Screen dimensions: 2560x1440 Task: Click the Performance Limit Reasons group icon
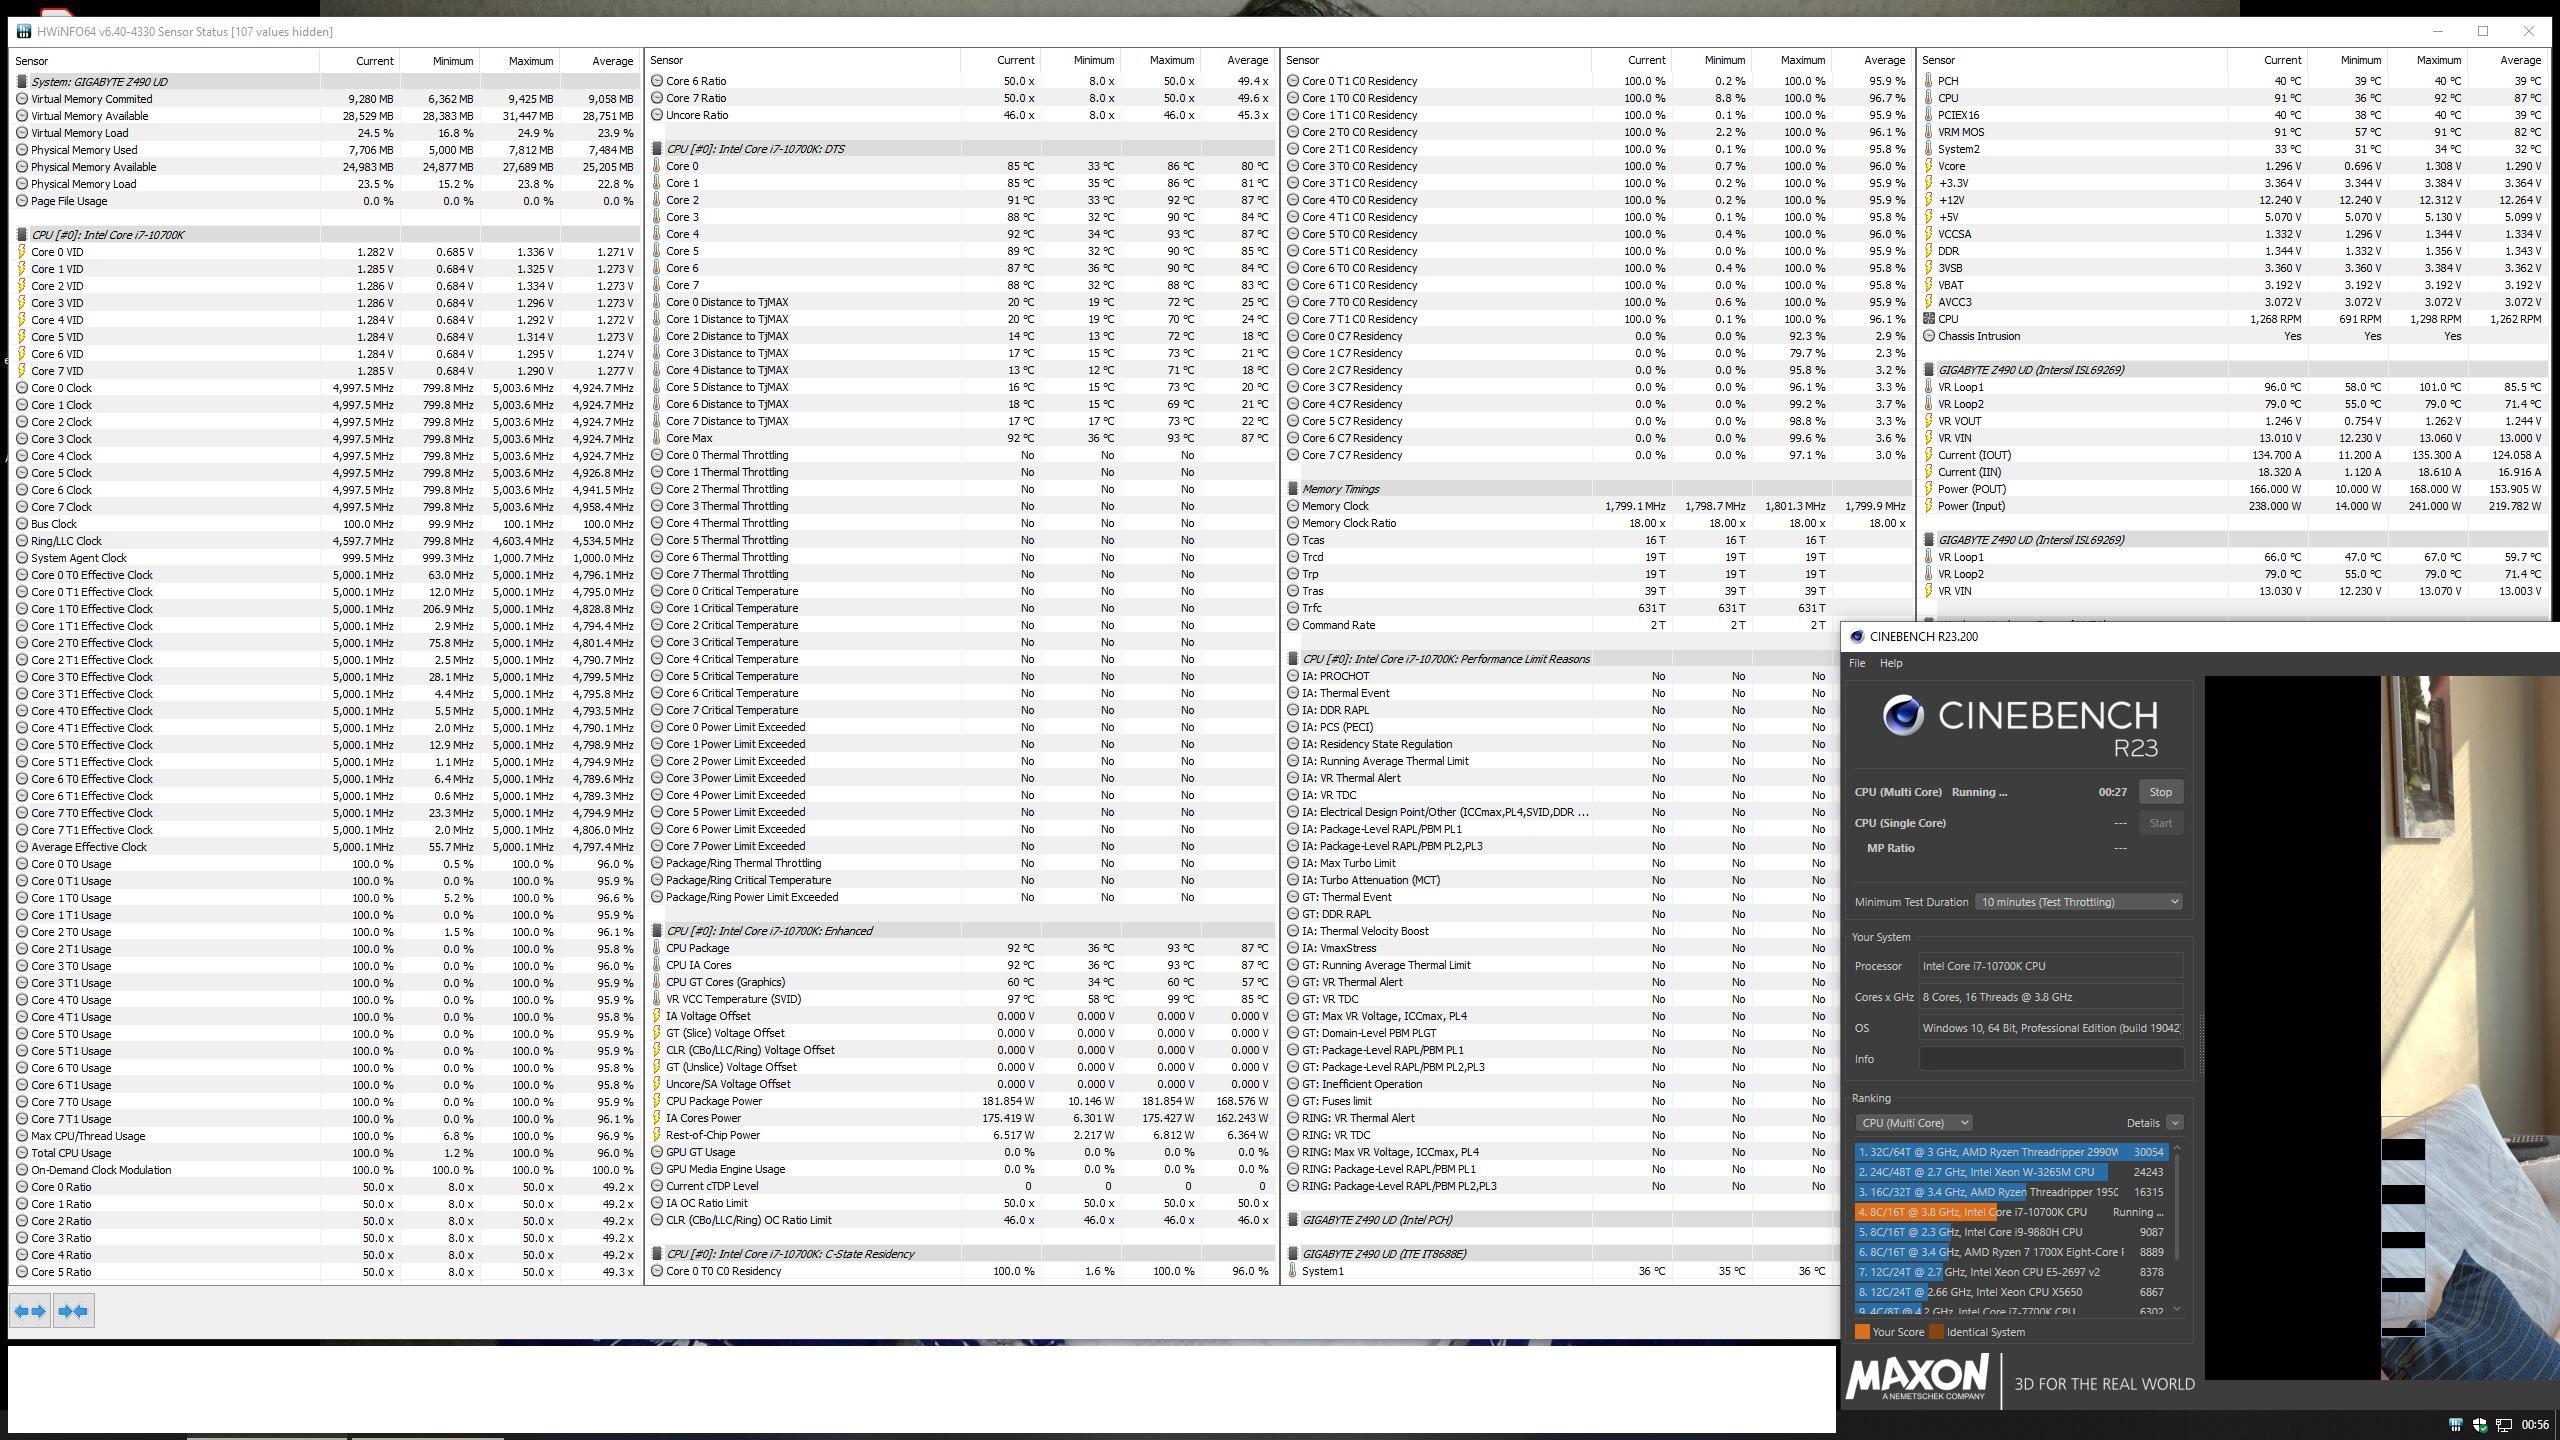(x=1293, y=659)
